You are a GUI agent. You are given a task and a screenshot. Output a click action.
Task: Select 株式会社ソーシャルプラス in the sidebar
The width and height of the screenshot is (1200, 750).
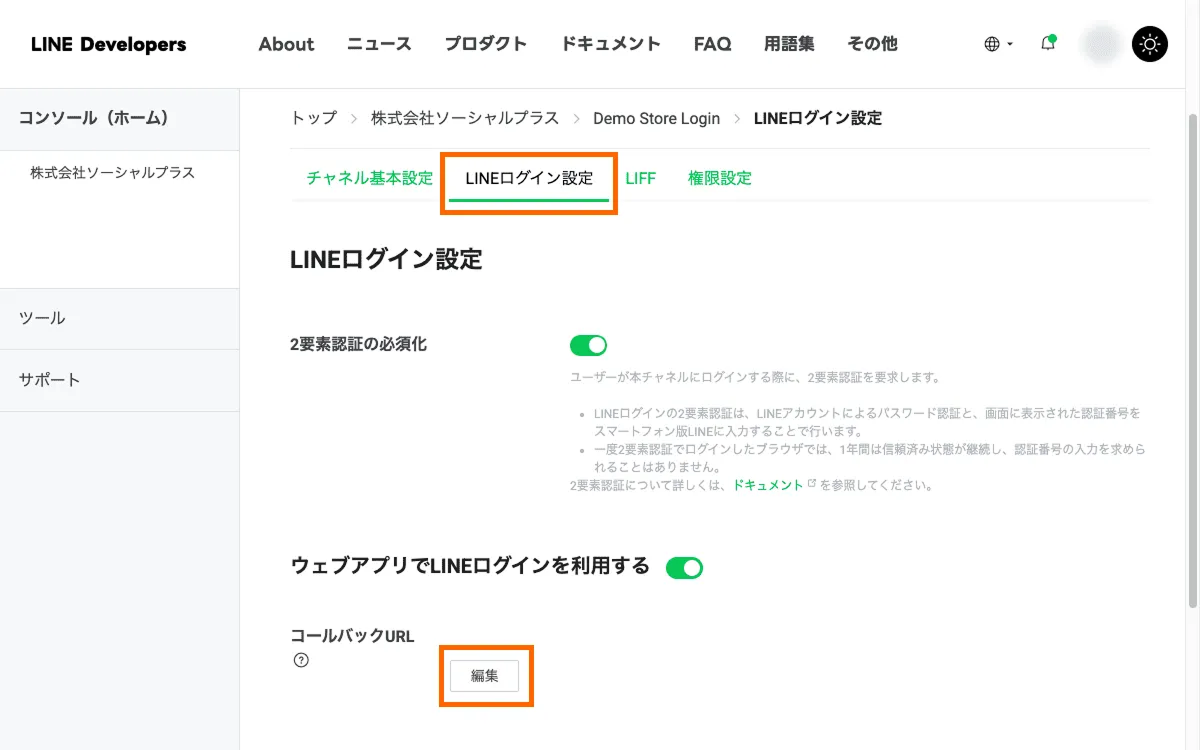pos(112,173)
